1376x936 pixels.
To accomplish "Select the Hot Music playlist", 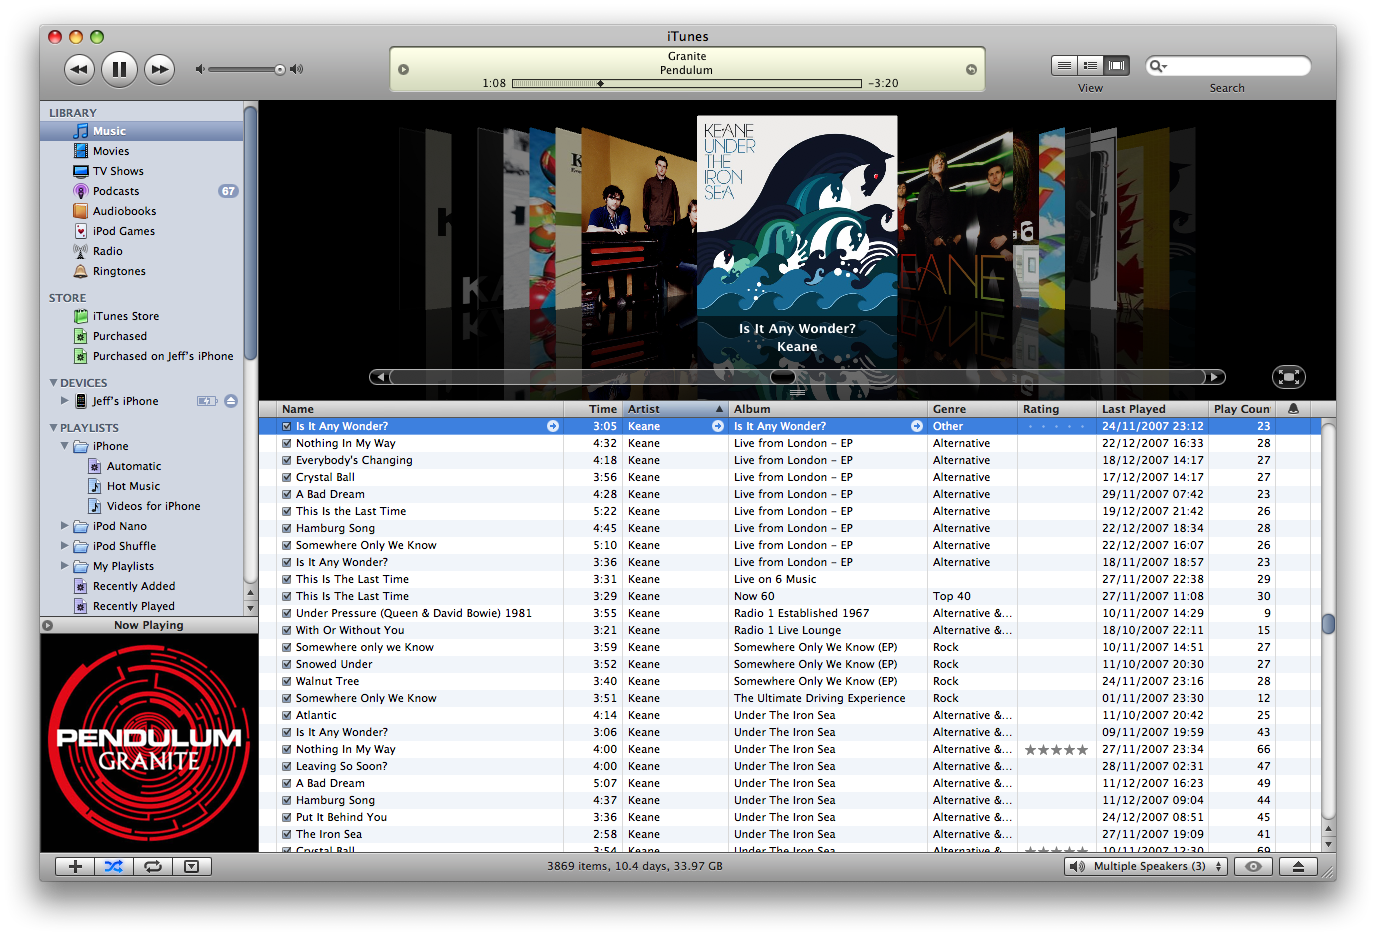I will tap(142, 486).
